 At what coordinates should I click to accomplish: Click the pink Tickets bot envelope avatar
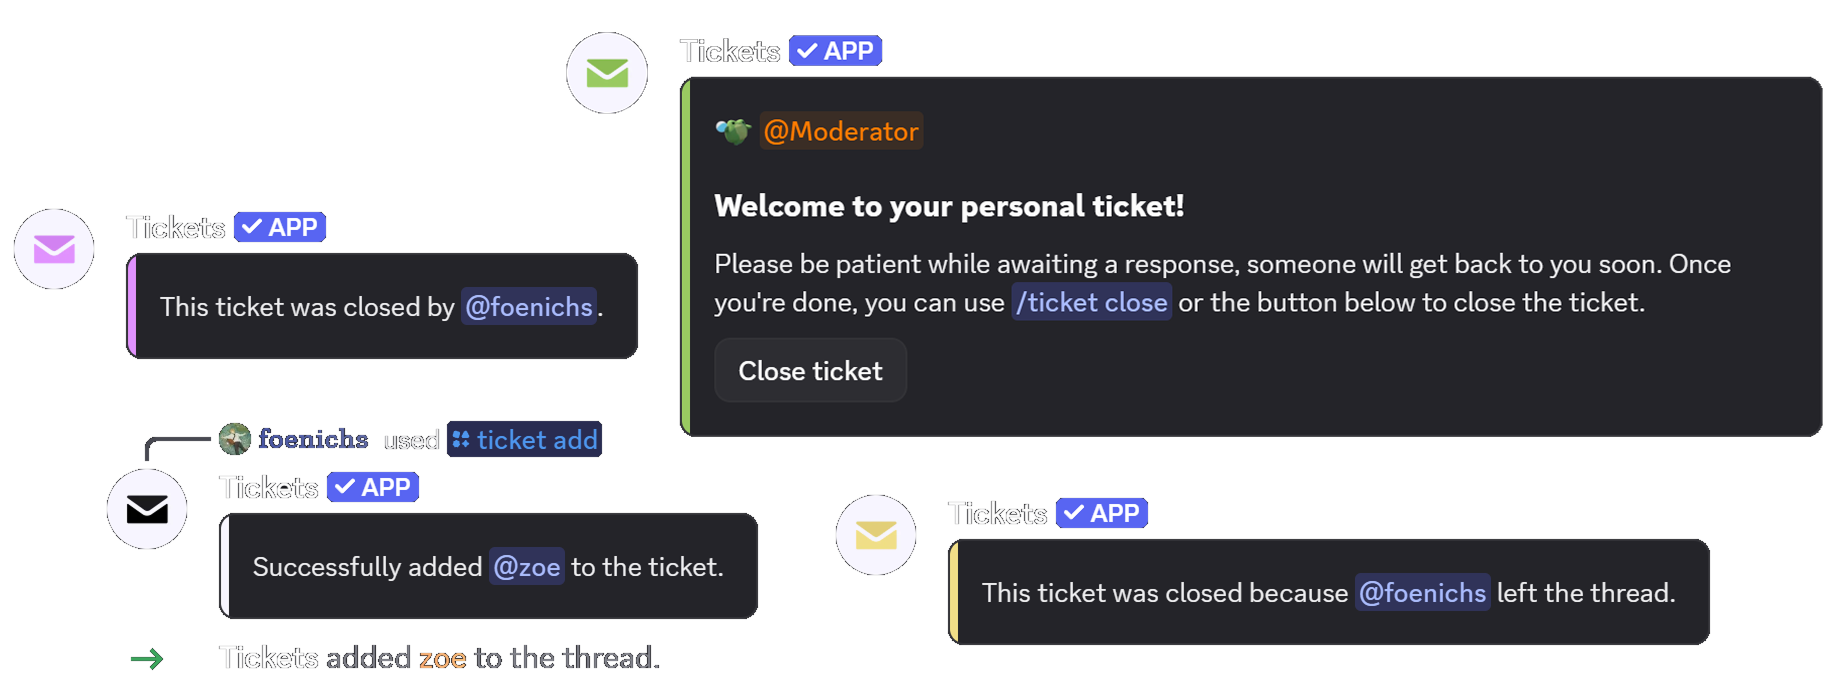pyautogui.click(x=53, y=248)
